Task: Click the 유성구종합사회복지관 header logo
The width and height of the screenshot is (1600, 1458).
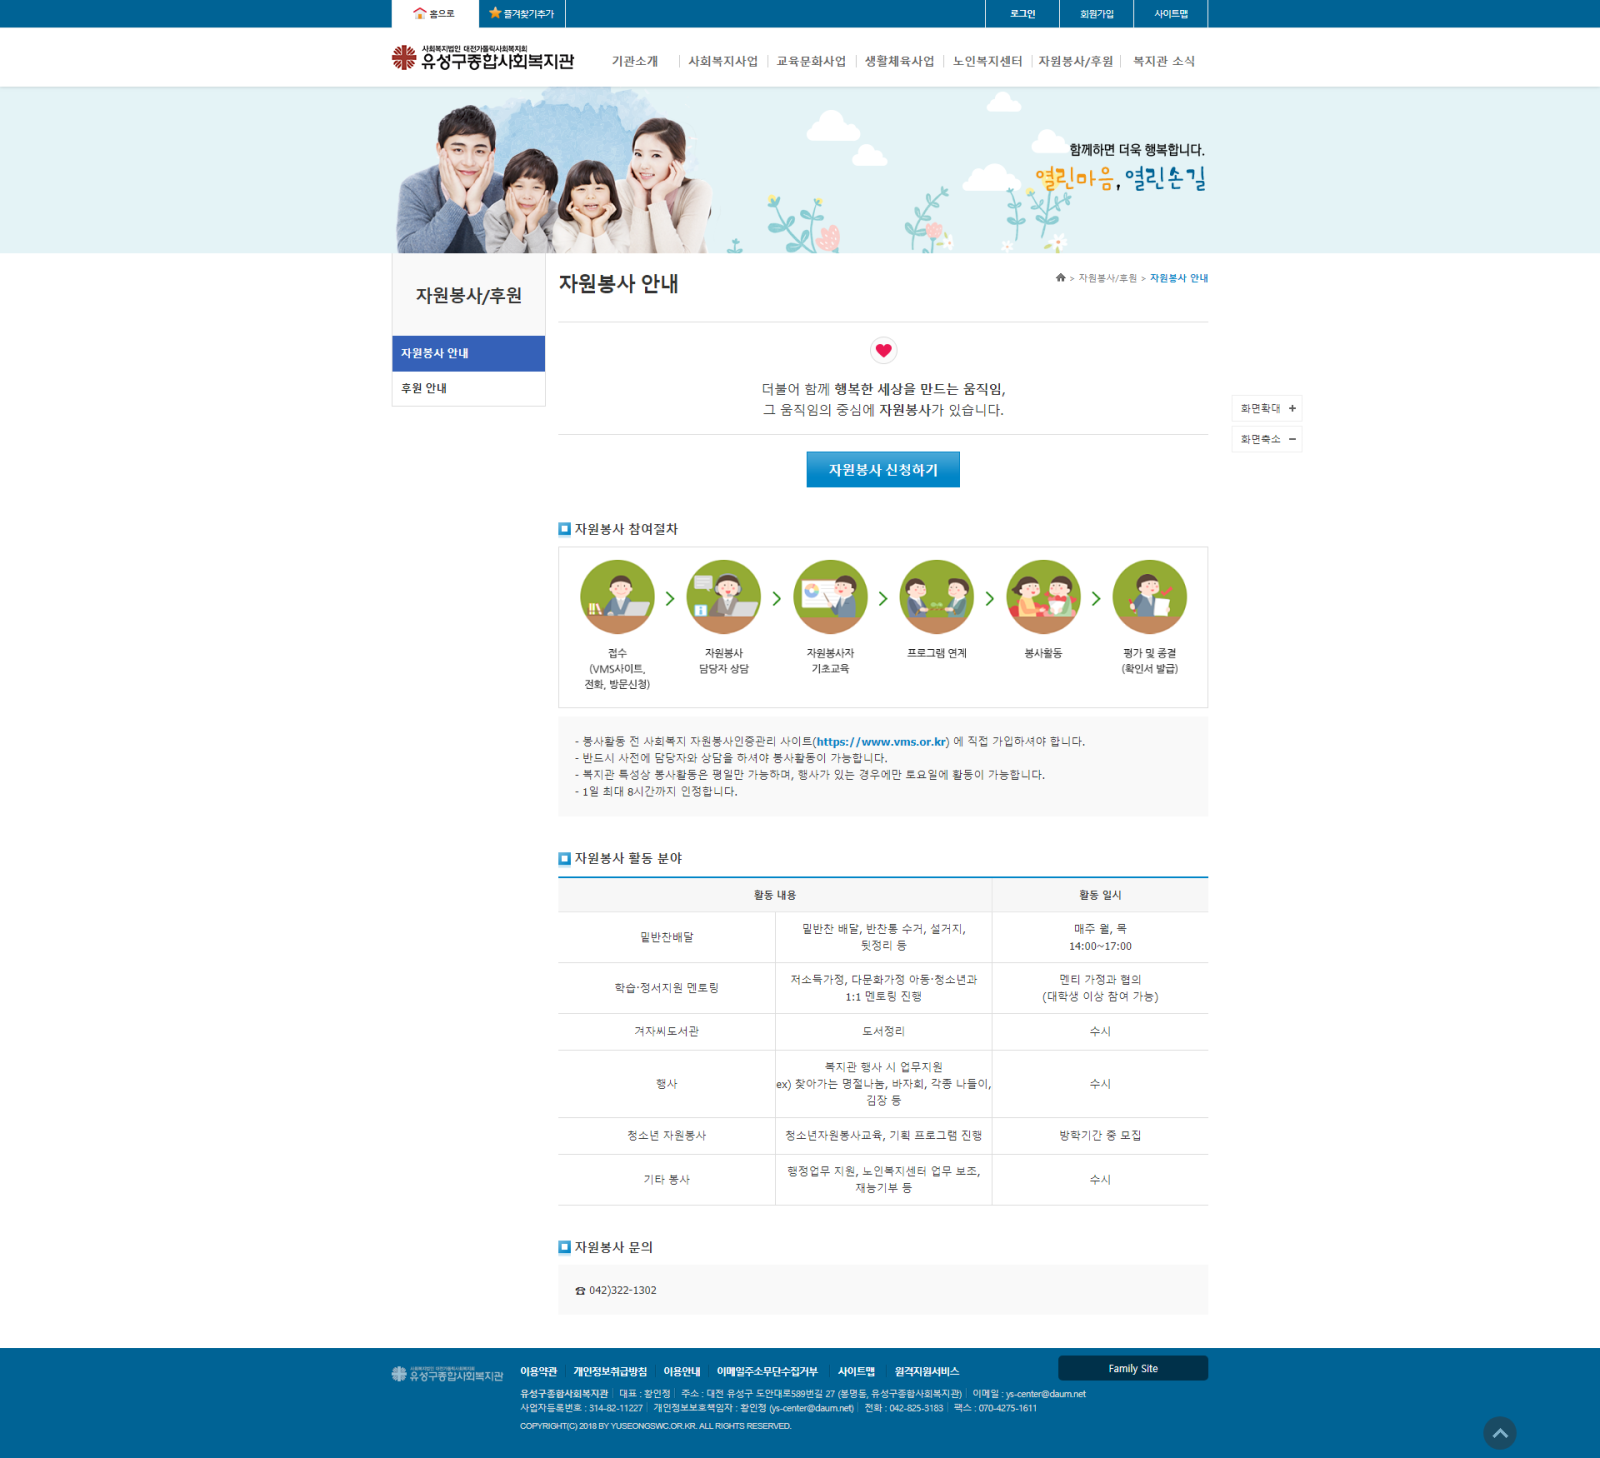Action: [x=483, y=58]
